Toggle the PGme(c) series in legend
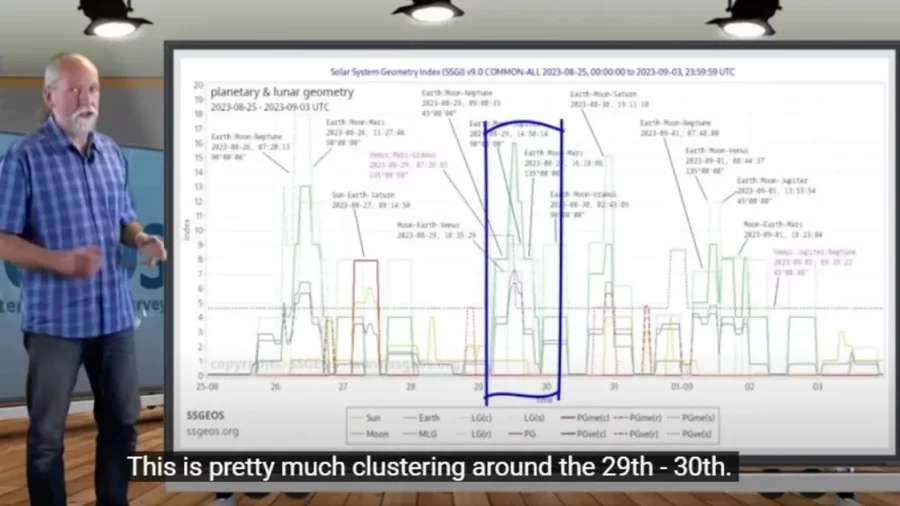 click(x=589, y=418)
